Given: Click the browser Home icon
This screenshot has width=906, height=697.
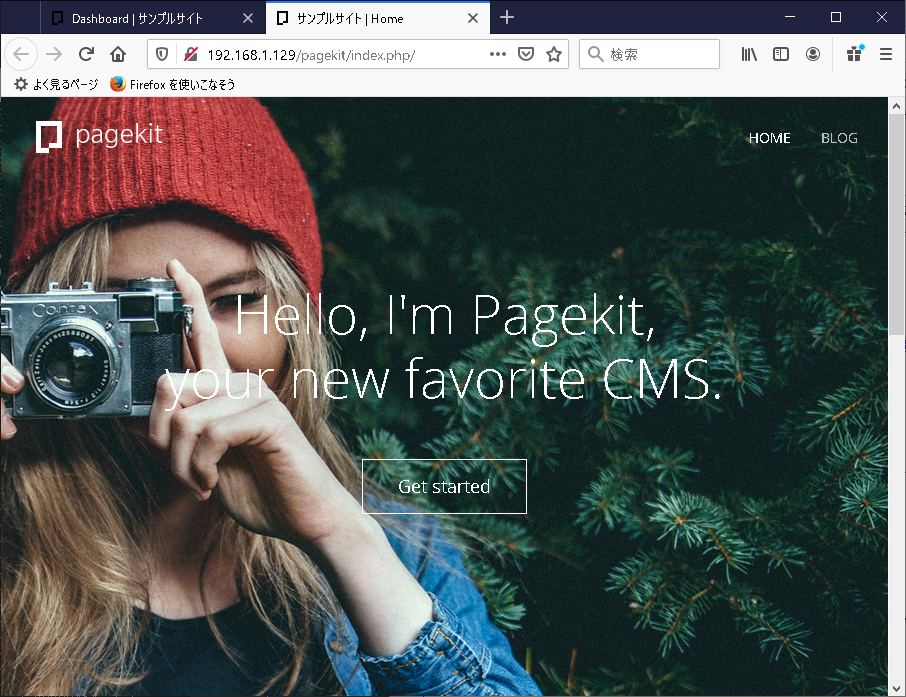Looking at the screenshot, I should [x=118, y=54].
